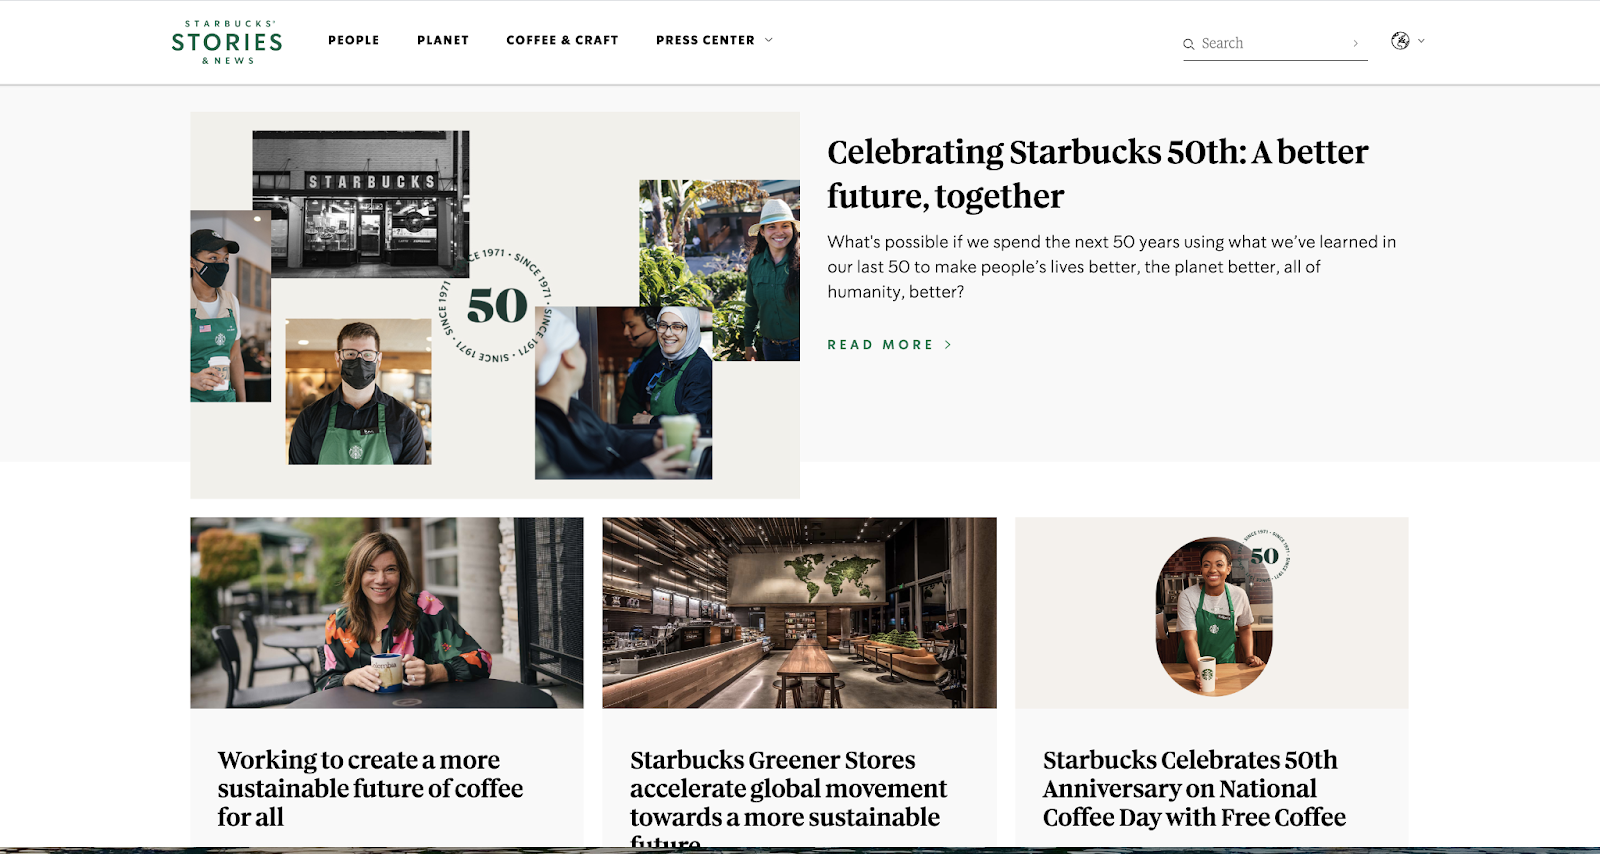Click the woman holding mug photo

click(387, 613)
